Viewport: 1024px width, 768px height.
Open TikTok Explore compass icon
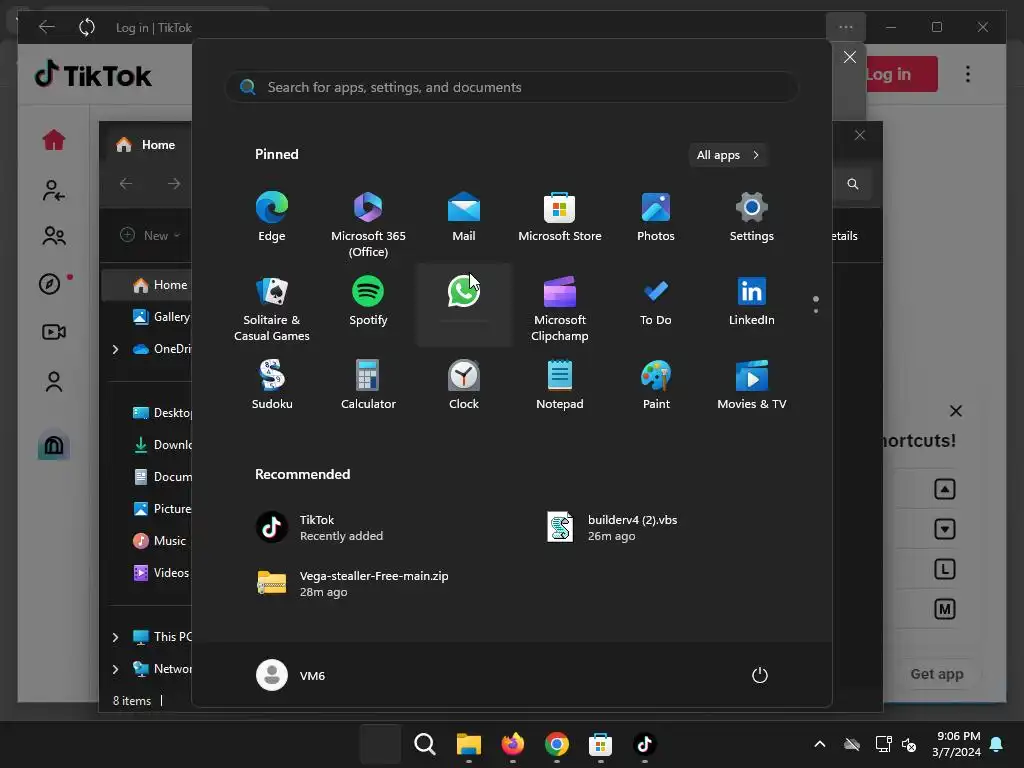[50, 284]
